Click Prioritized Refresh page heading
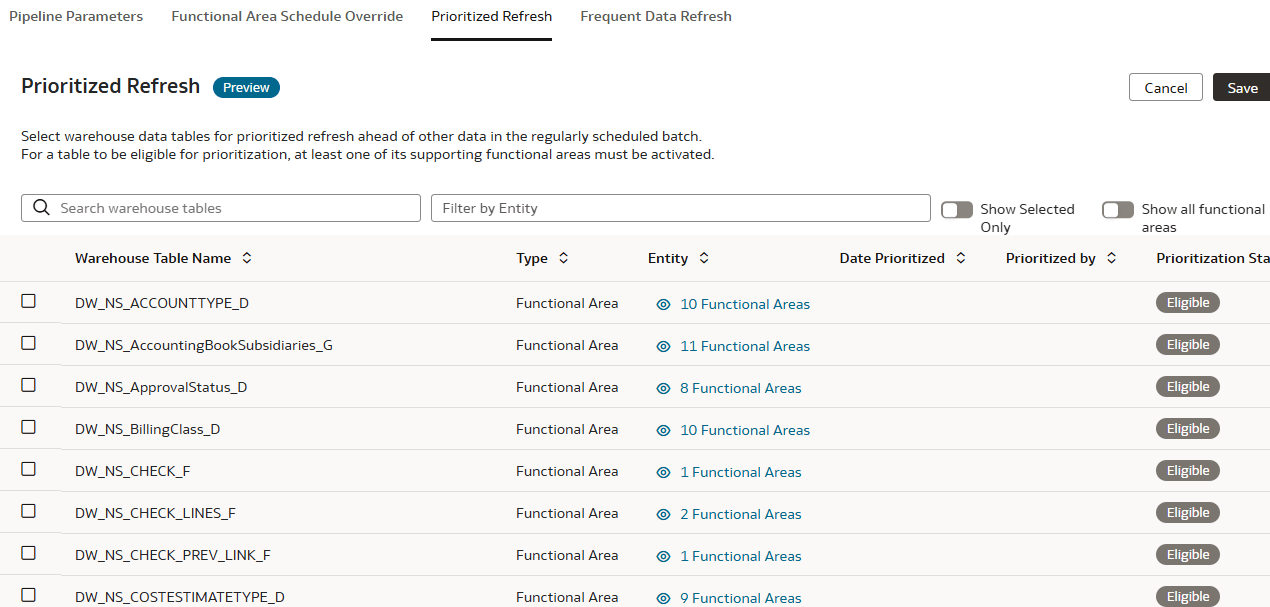 111,86
